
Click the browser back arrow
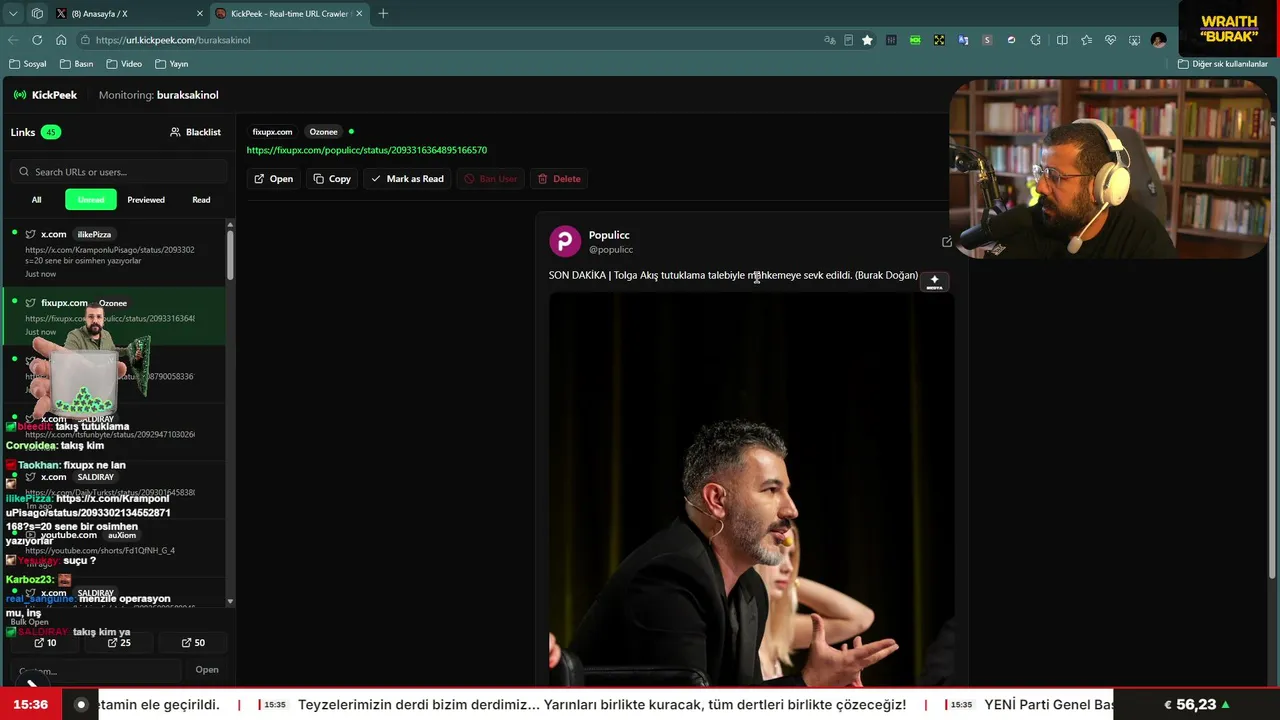click(13, 40)
